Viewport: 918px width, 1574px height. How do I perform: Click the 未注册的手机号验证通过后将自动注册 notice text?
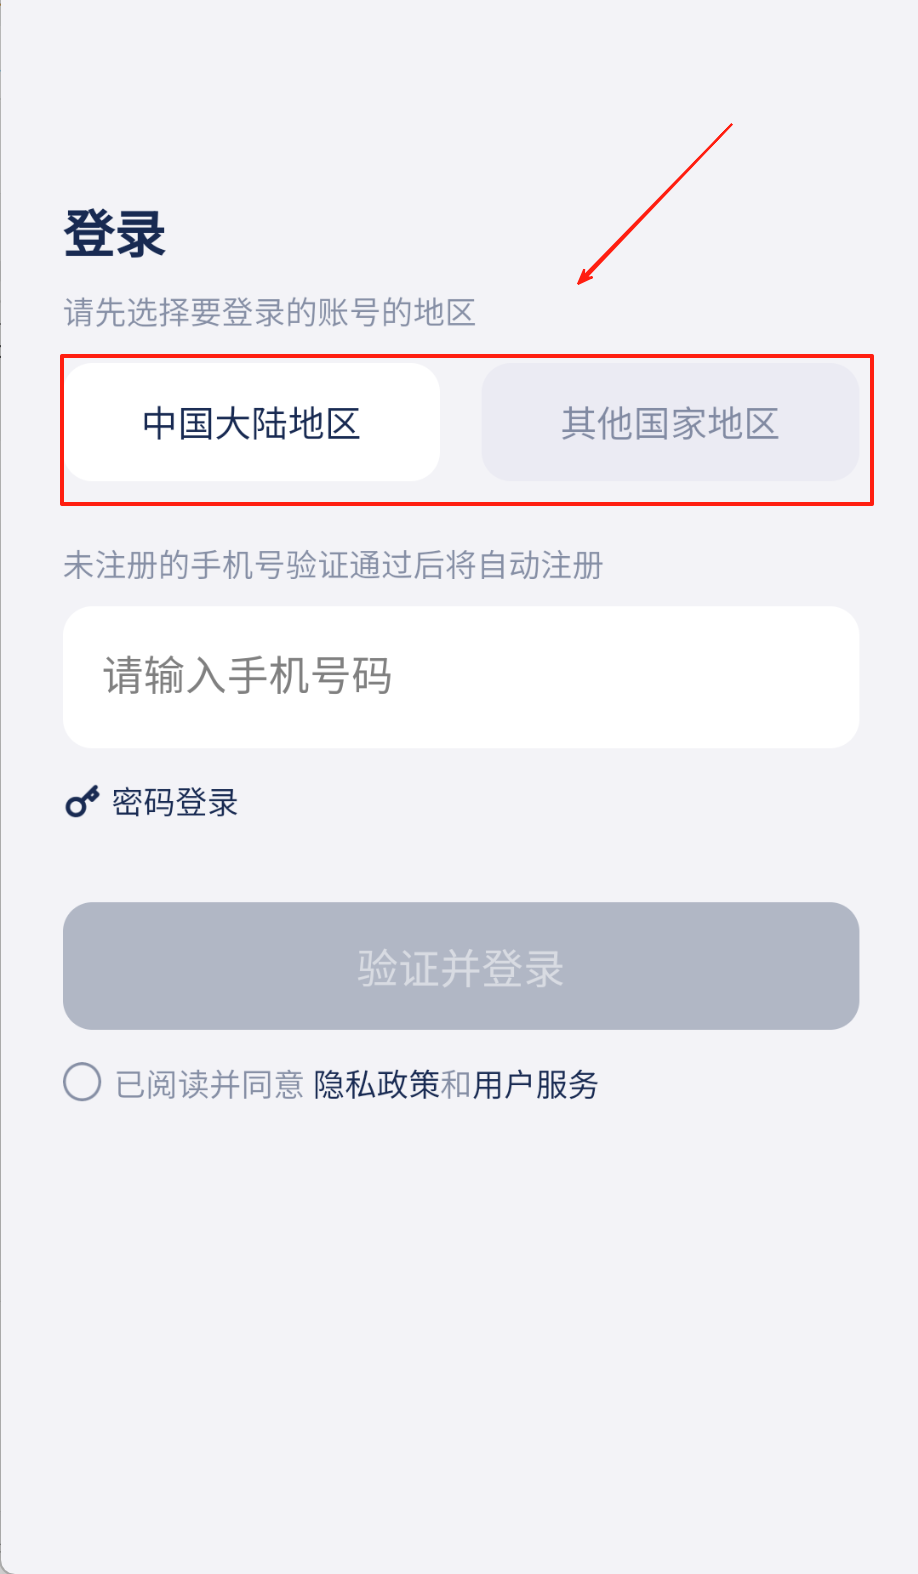click(333, 566)
